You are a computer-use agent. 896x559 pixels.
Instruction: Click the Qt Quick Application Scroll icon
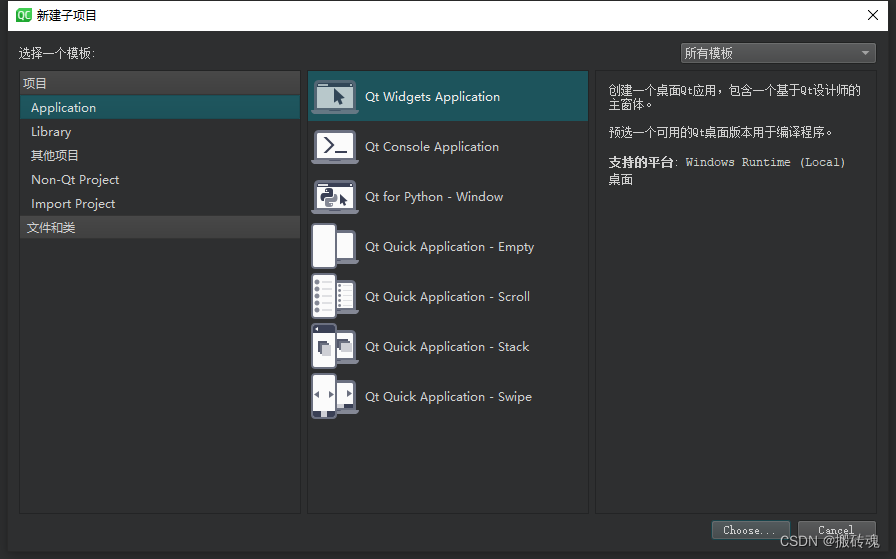click(335, 297)
